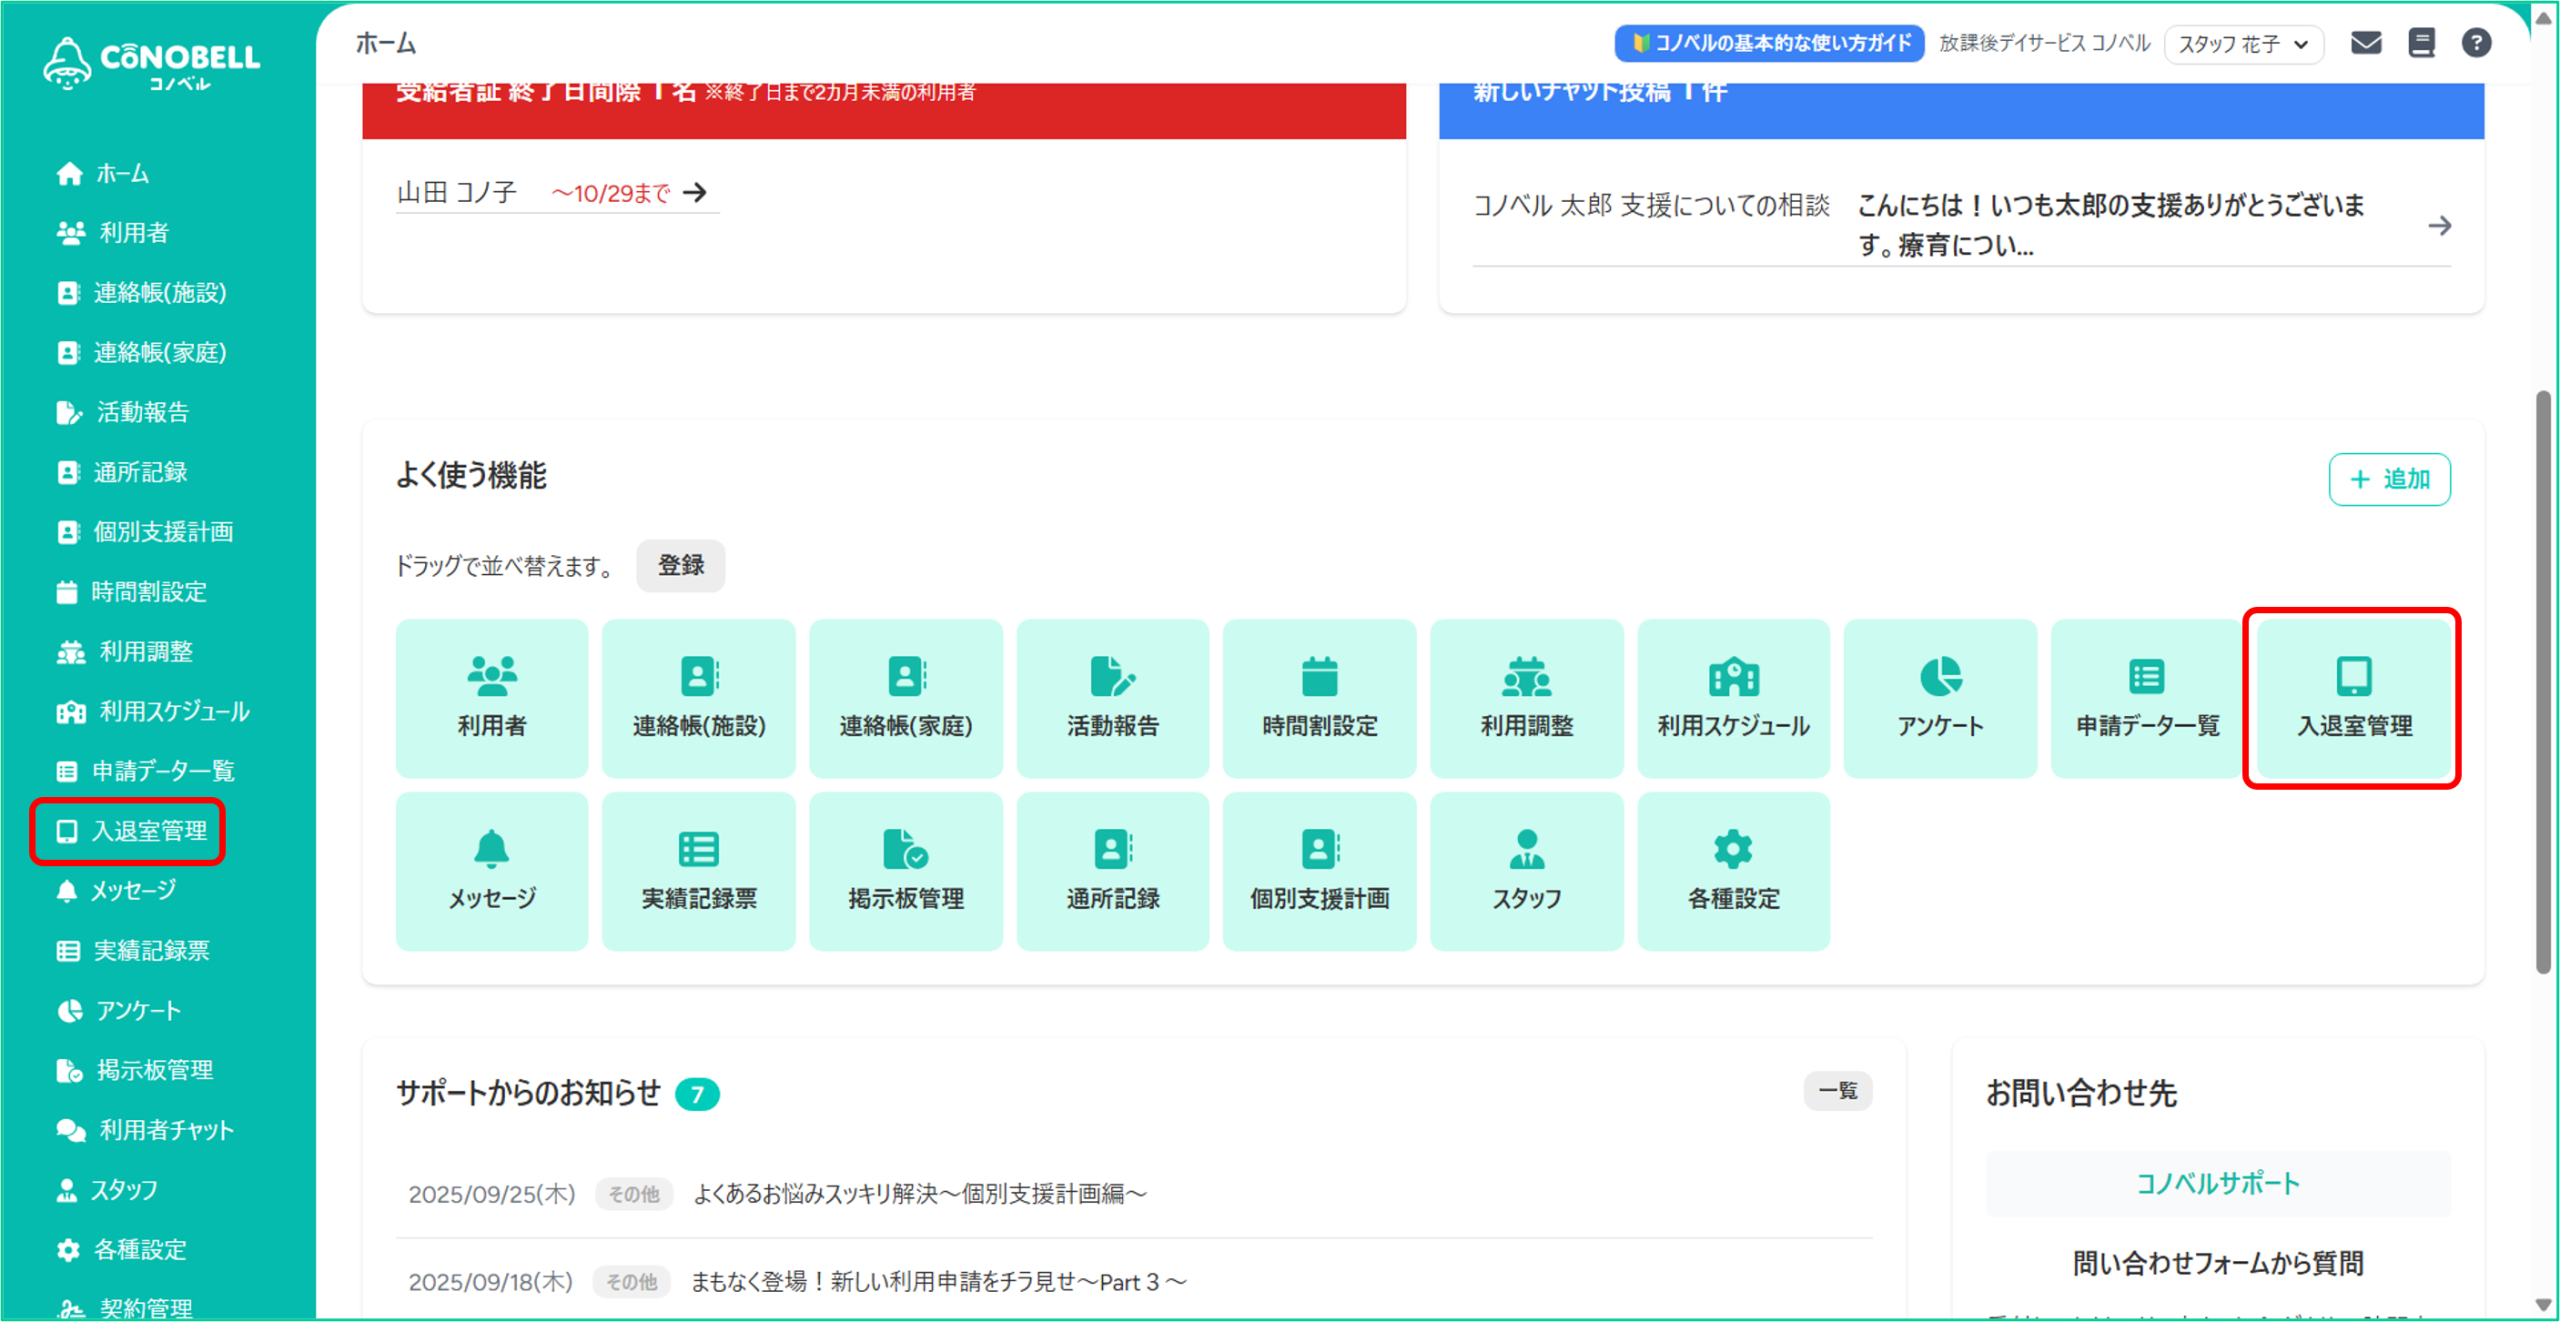Open the 掲示板管理 tile
Image resolution: width=2560 pixels, height=1322 pixels.
pyautogui.click(x=906, y=871)
